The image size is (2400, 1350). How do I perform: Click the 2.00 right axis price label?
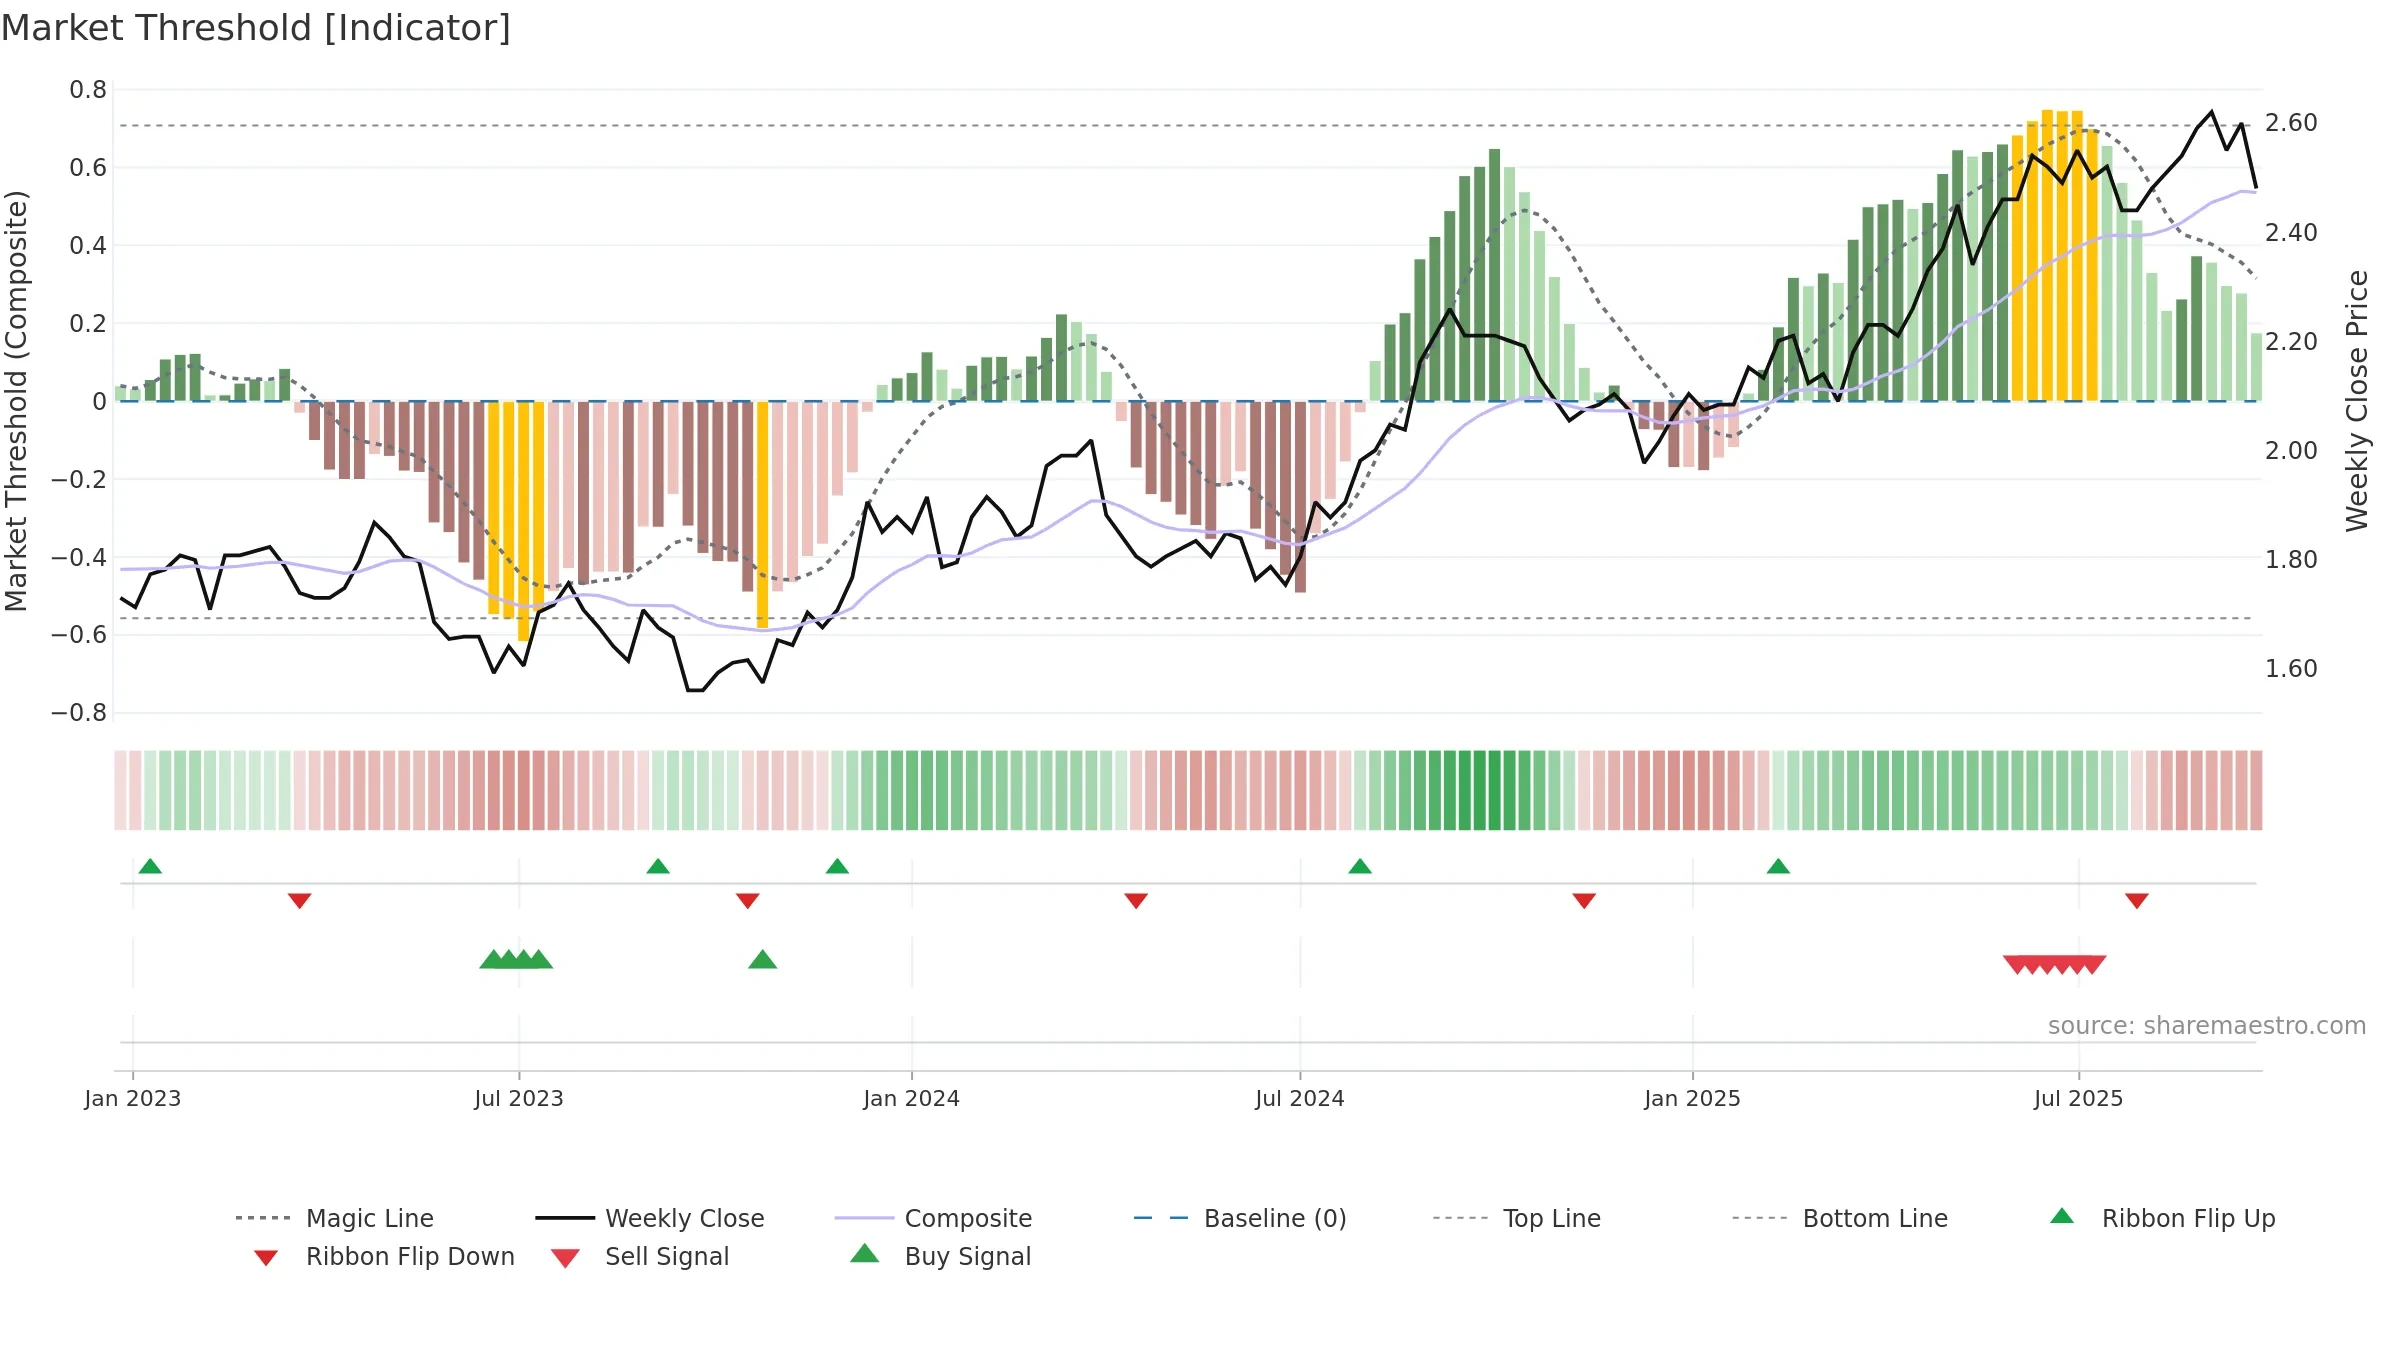coord(2291,450)
